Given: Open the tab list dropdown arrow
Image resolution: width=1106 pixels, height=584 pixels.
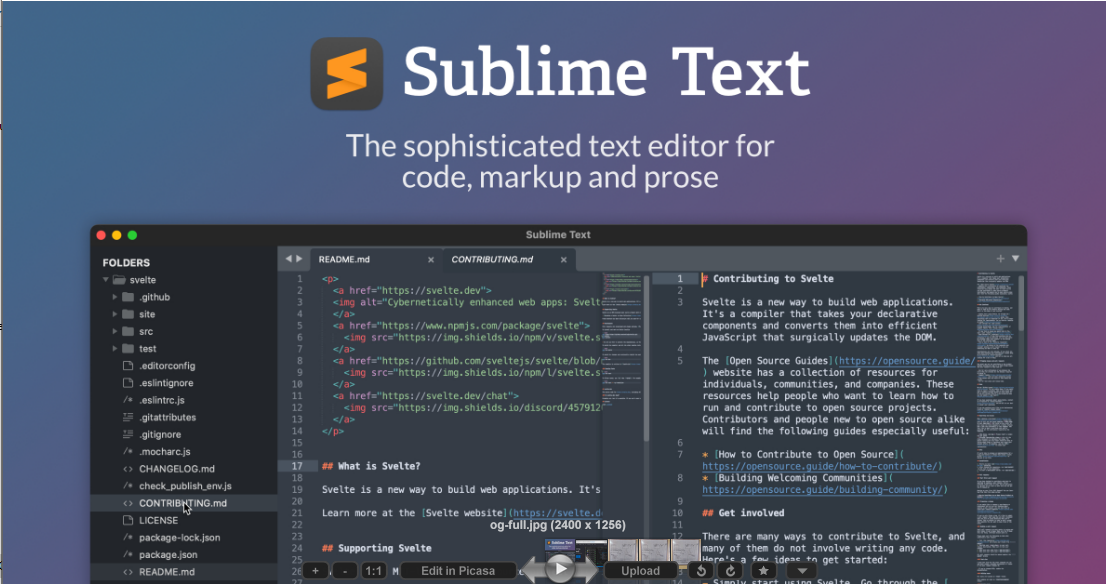Looking at the screenshot, I should click(1016, 259).
